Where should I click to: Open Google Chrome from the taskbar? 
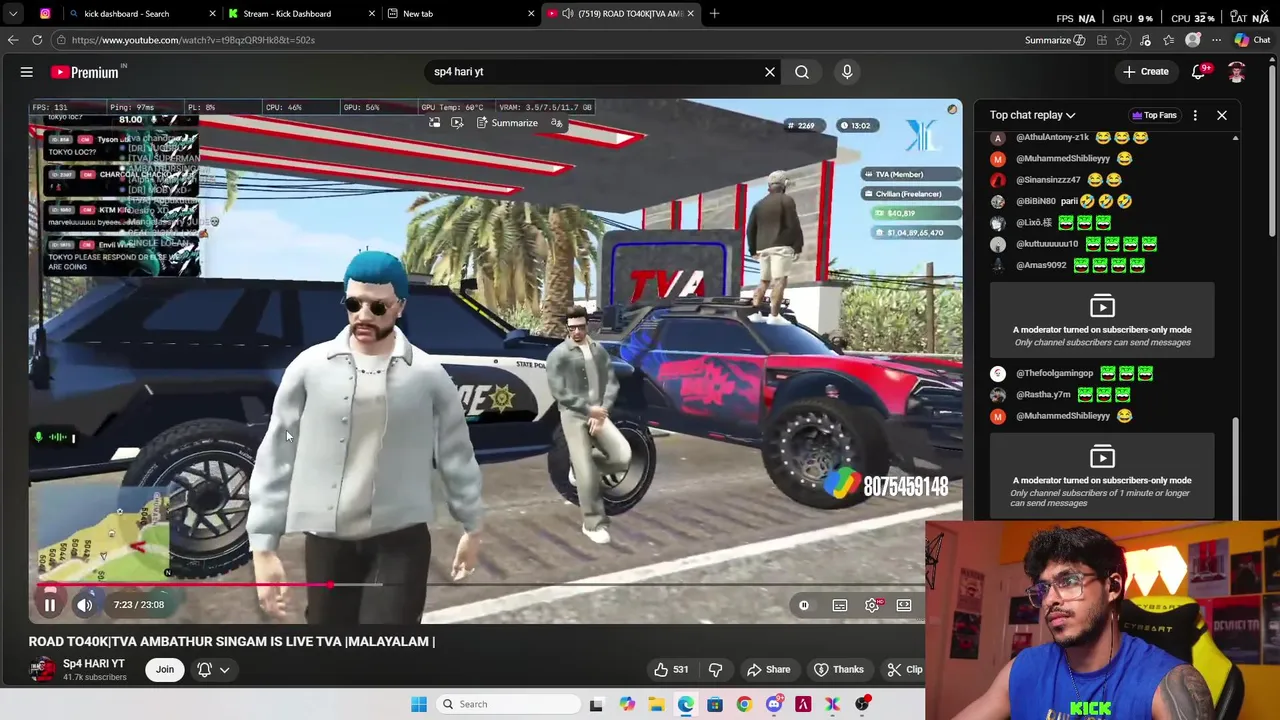click(x=744, y=704)
